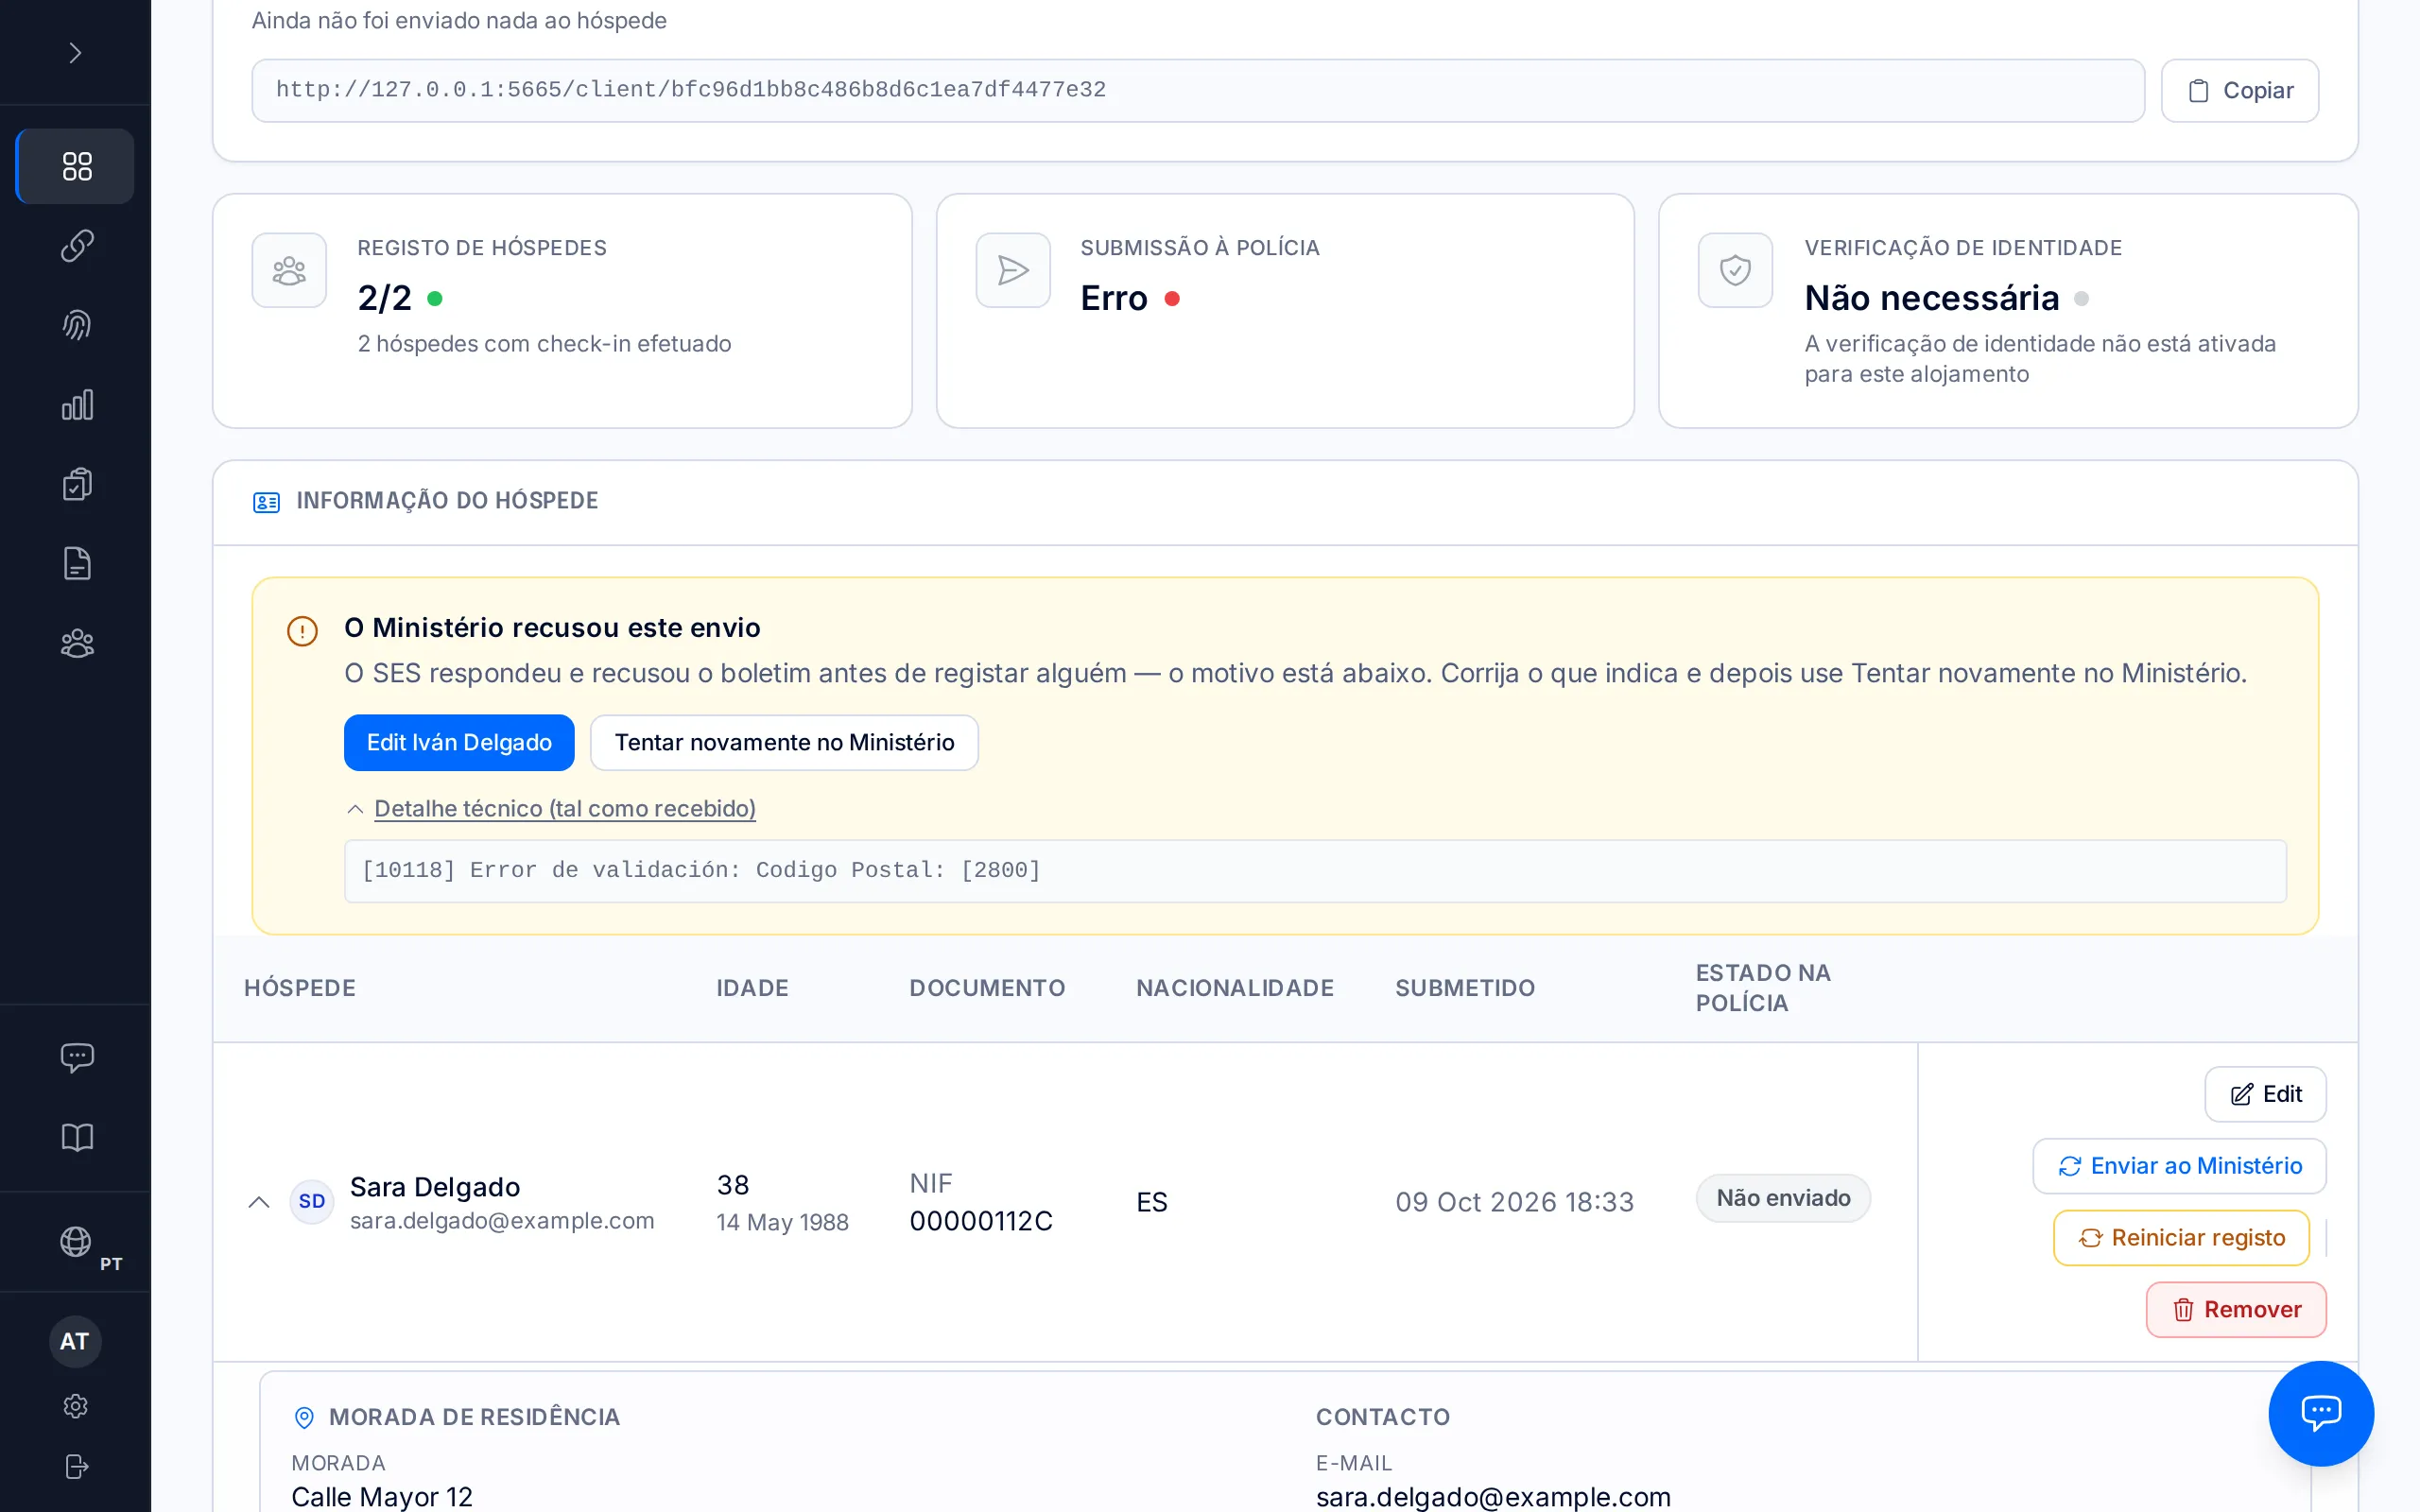The image size is (2420, 1512).
Task: Open the document file icon in sidebar
Action: pyautogui.click(x=76, y=563)
